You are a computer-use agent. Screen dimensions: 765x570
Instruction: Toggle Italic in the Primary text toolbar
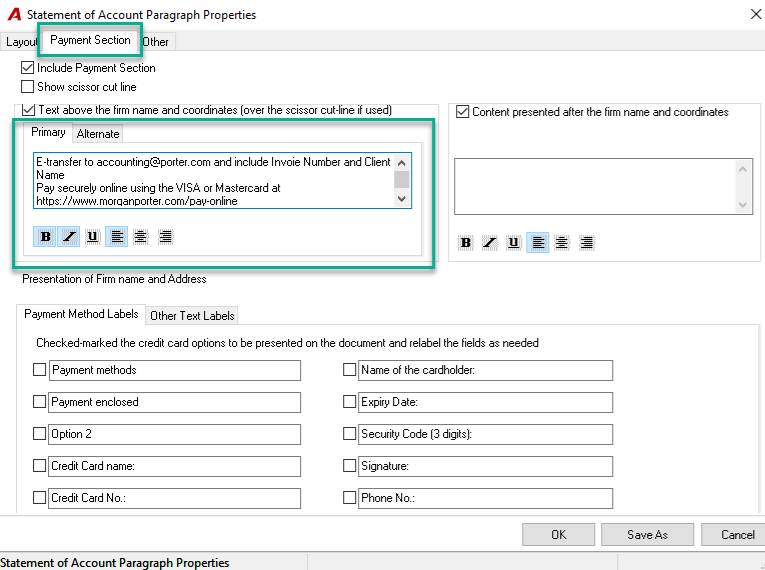(x=69, y=237)
